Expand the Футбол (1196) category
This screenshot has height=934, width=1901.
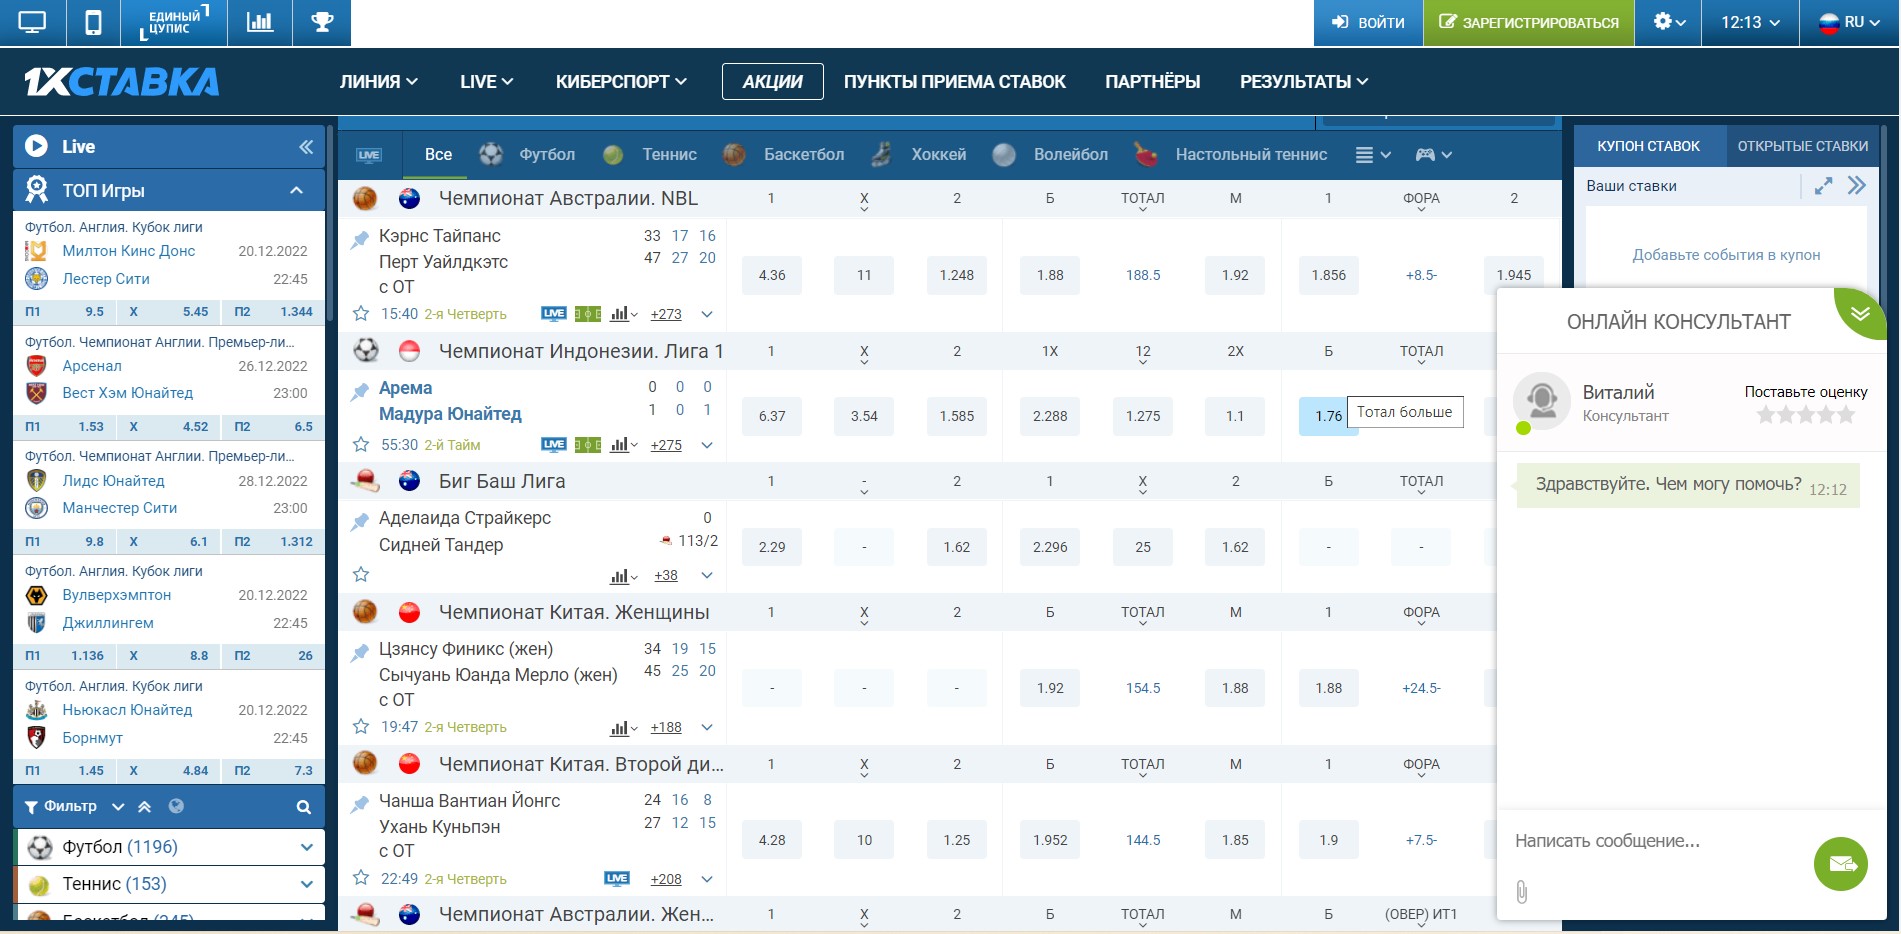[306, 847]
